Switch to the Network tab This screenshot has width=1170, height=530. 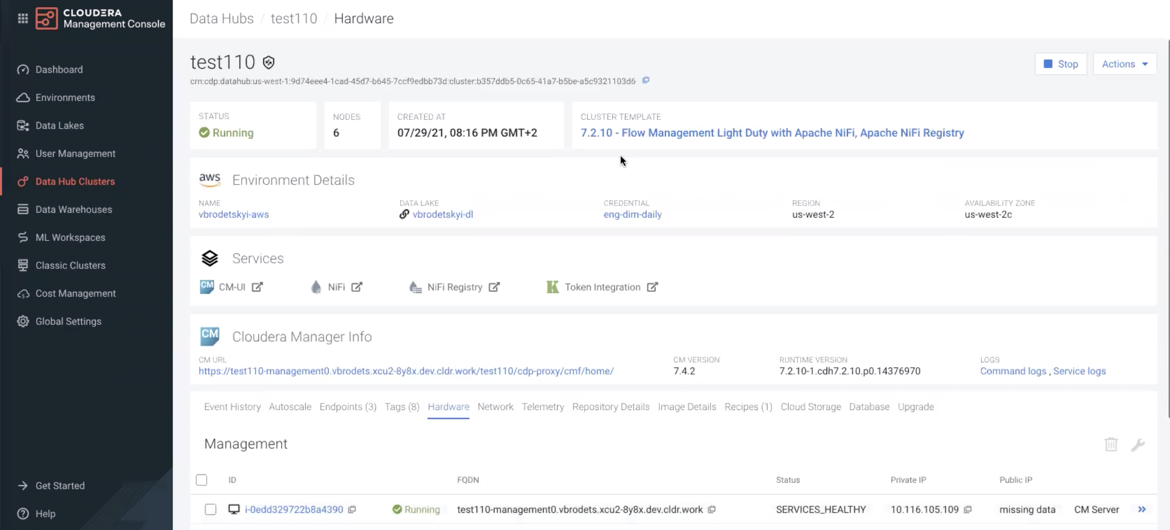point(495,407)
